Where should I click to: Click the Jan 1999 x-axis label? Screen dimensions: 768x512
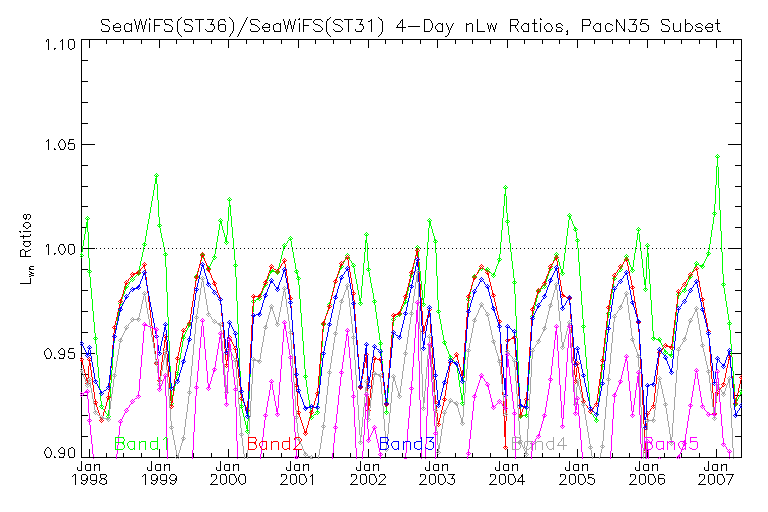click(159, 473)
